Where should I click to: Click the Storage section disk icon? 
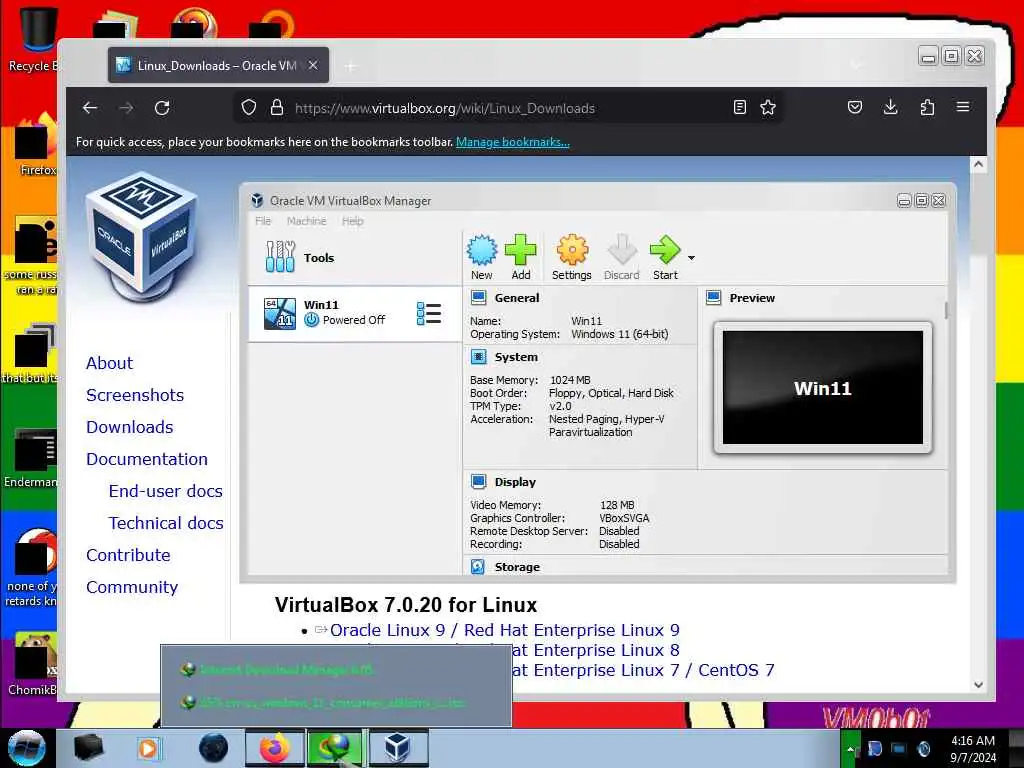478,567
